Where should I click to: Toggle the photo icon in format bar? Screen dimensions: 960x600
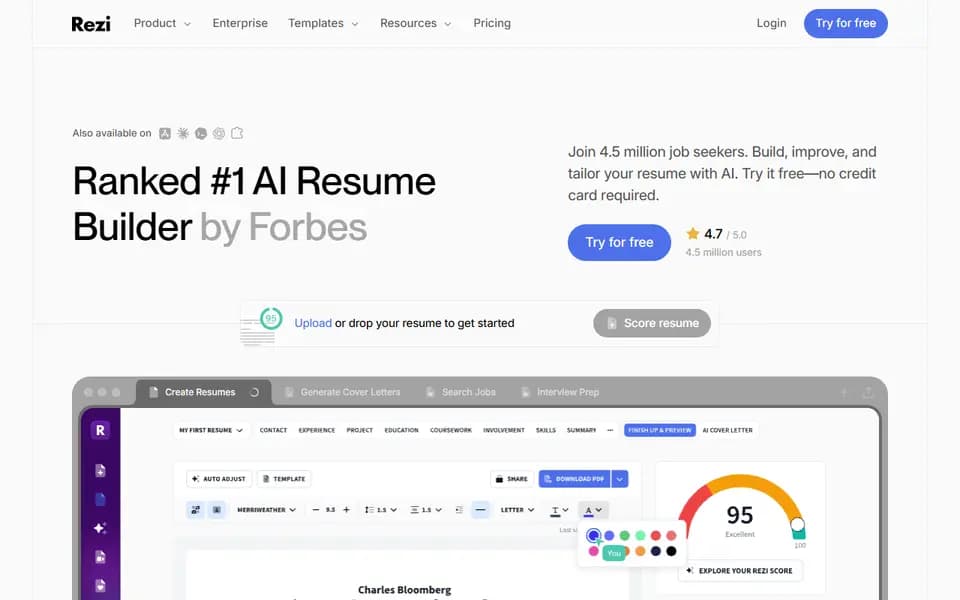(217, 509)
